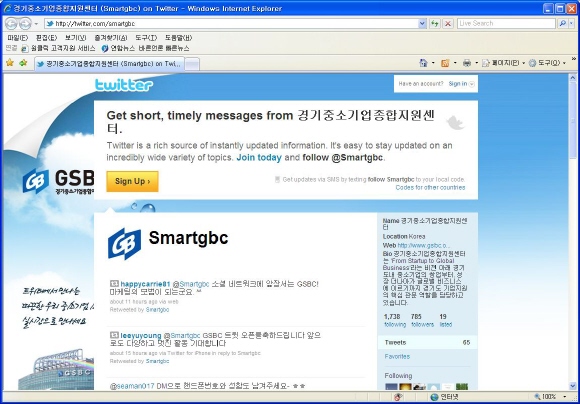Screen dimensions: 580x404
Task: Click the 19 listed count
Action: pos(446,320)
